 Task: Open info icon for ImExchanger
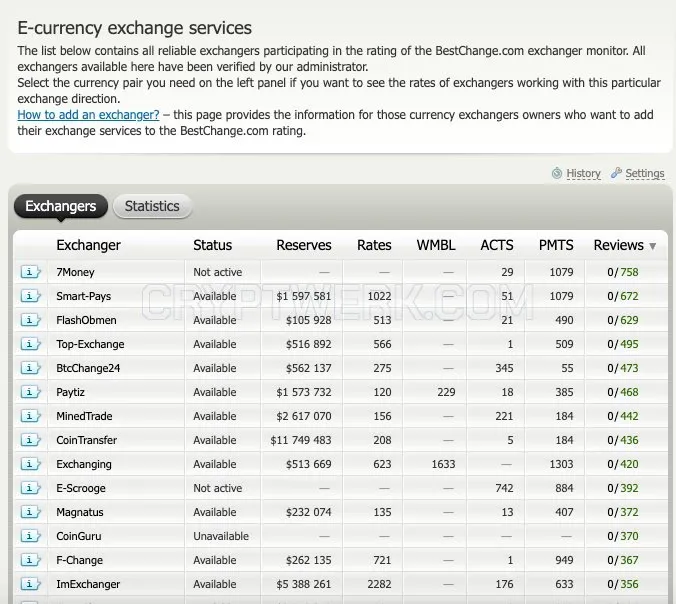click(x=31, y=584)
